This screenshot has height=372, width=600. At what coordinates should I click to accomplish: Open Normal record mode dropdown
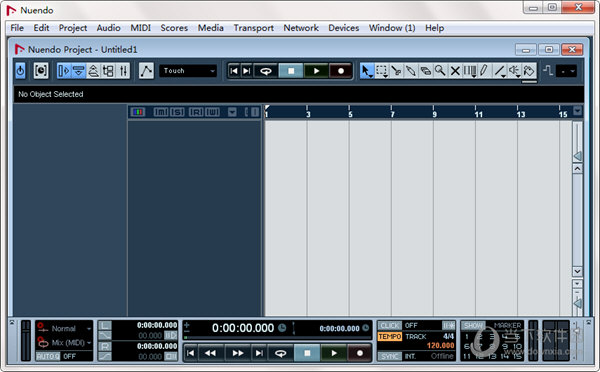pos(71,328)
